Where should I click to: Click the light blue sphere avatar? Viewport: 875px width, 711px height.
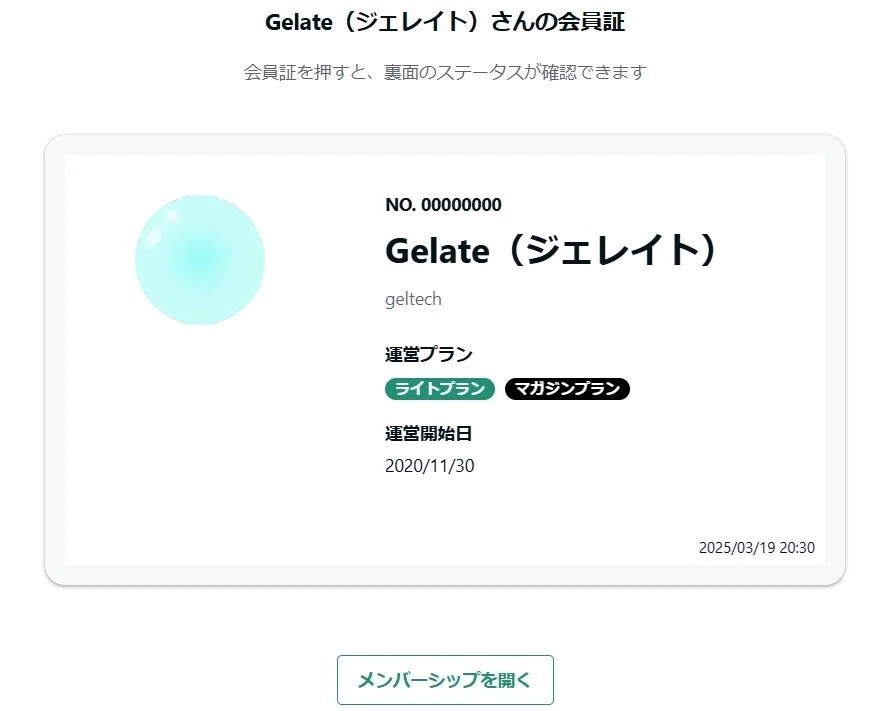(x=200, y=260)
